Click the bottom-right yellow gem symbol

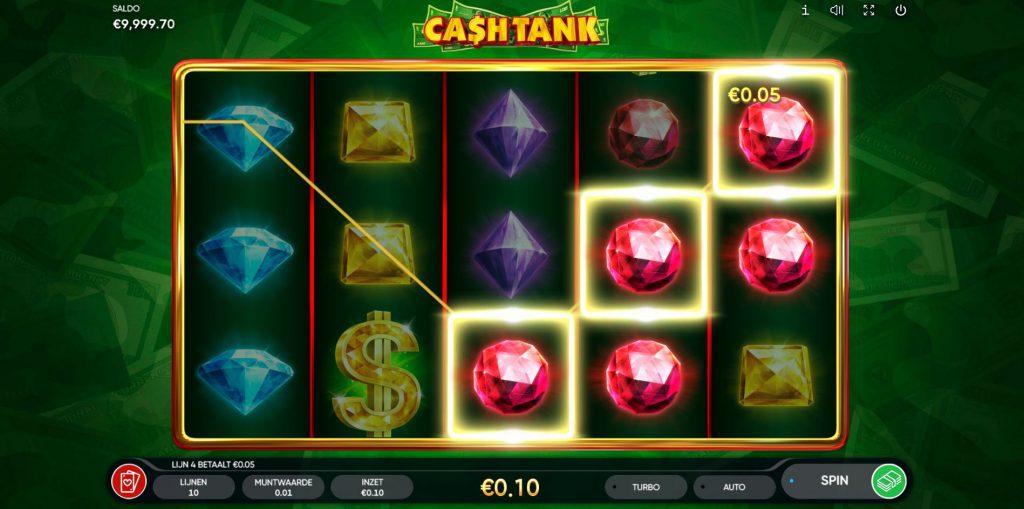(775, 375)
